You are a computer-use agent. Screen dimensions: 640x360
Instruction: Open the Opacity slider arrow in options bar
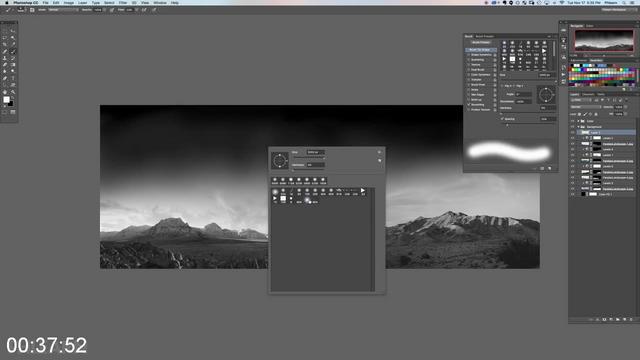pyautogui.click(x=104, y=10)
